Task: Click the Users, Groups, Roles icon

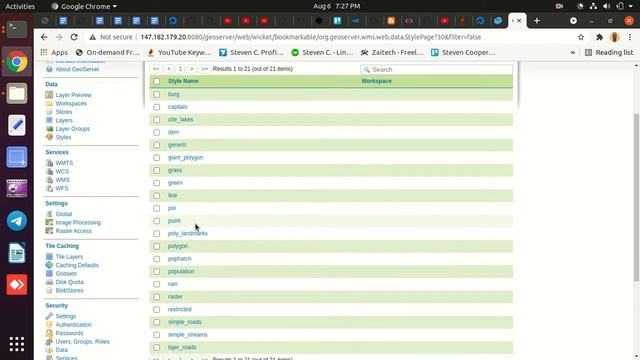Action: click(x=49, y=342)
